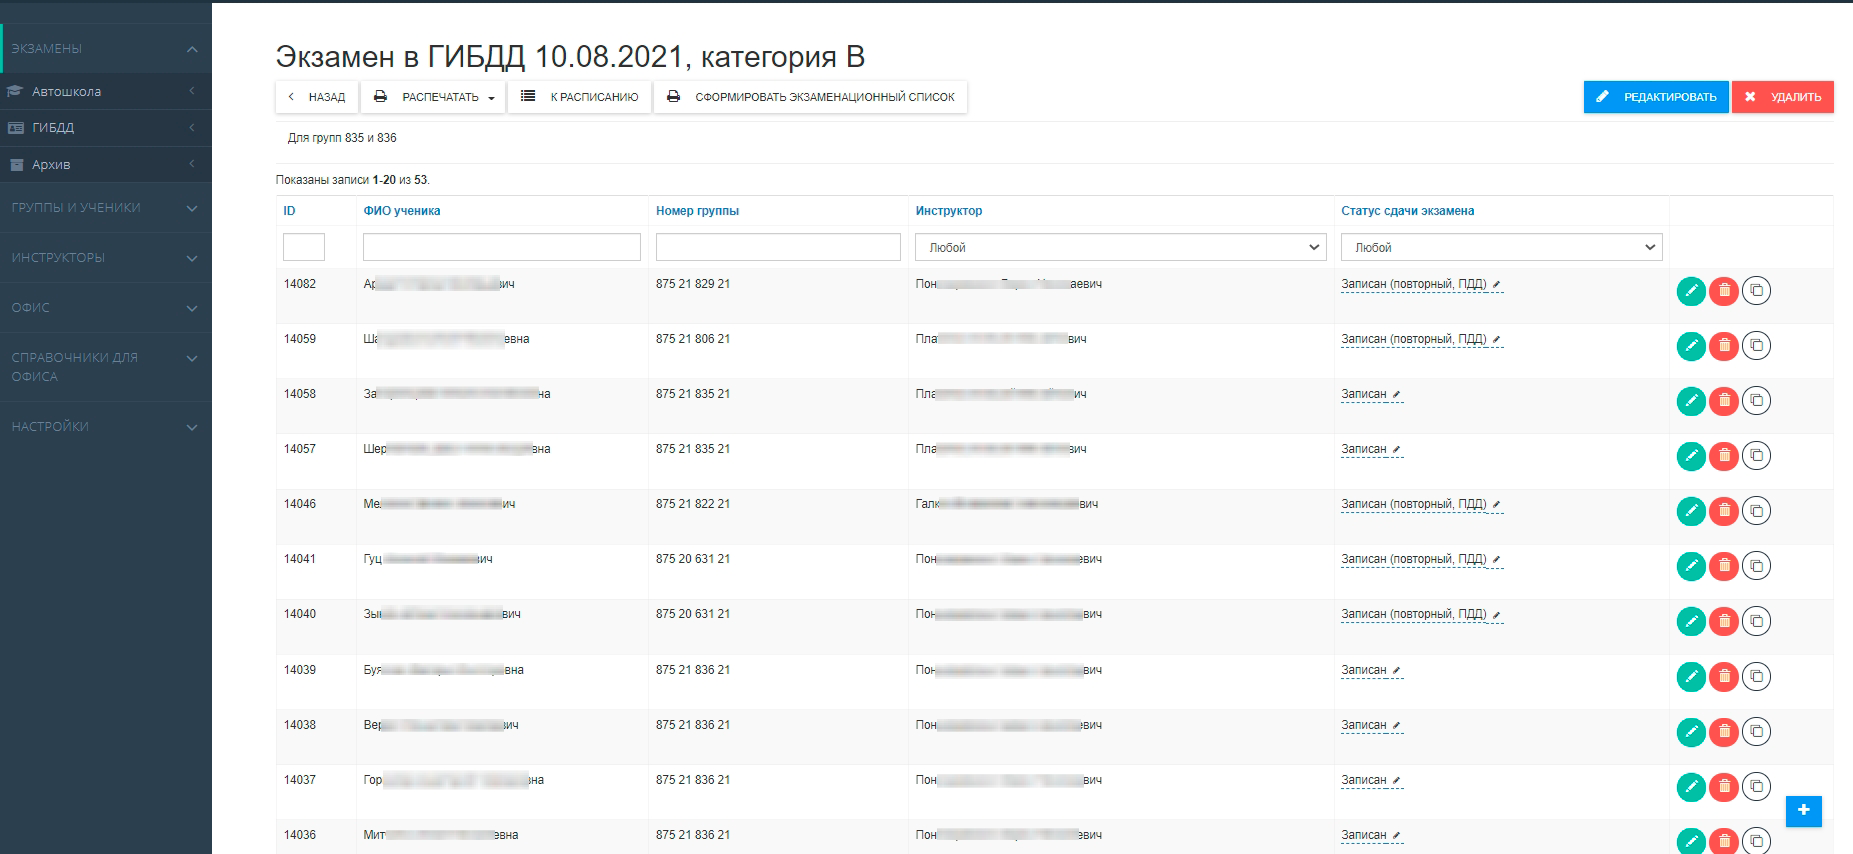
Task: Click Сформировать экзаменационный список button
Action: point(811,97)
